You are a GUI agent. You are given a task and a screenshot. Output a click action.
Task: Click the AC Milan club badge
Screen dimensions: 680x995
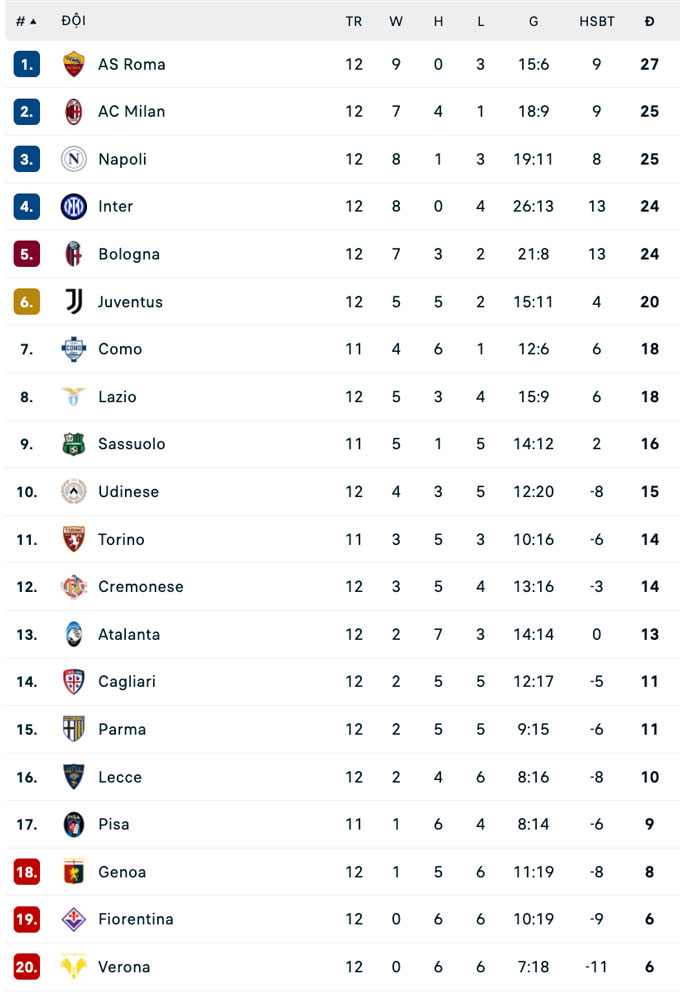point(74,111)
